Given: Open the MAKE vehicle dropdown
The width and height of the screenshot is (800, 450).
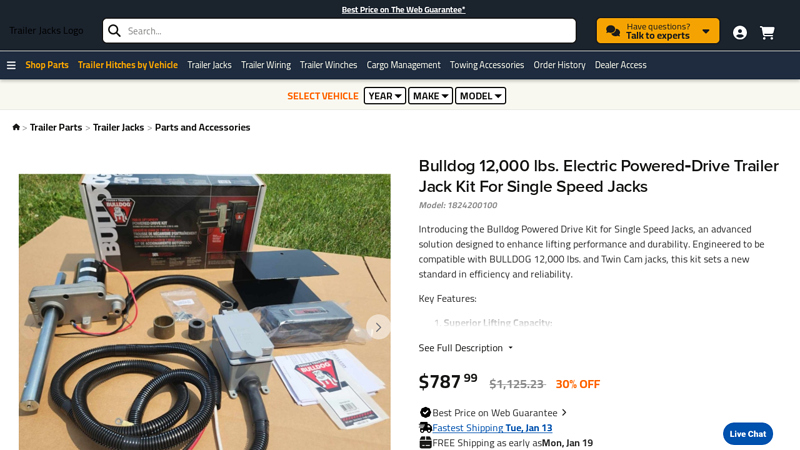Looking at the screenshot, I should 430,96.
